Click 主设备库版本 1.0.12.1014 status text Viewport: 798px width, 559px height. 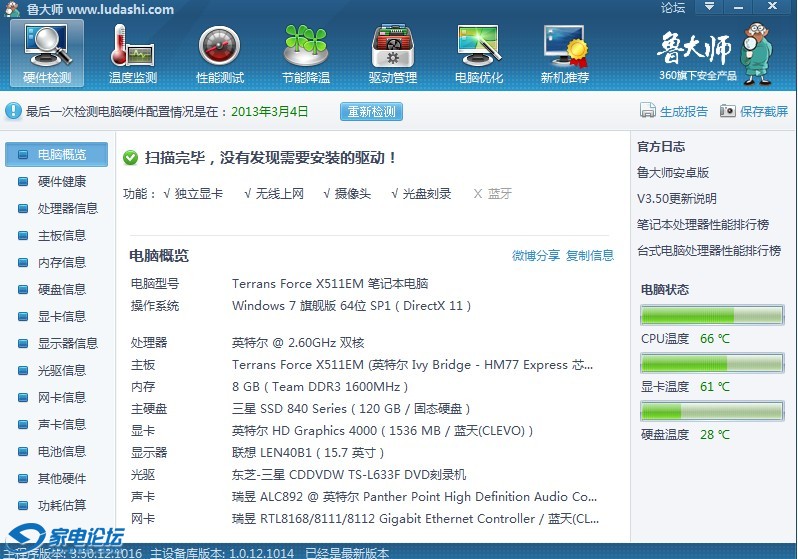[222, 553]
